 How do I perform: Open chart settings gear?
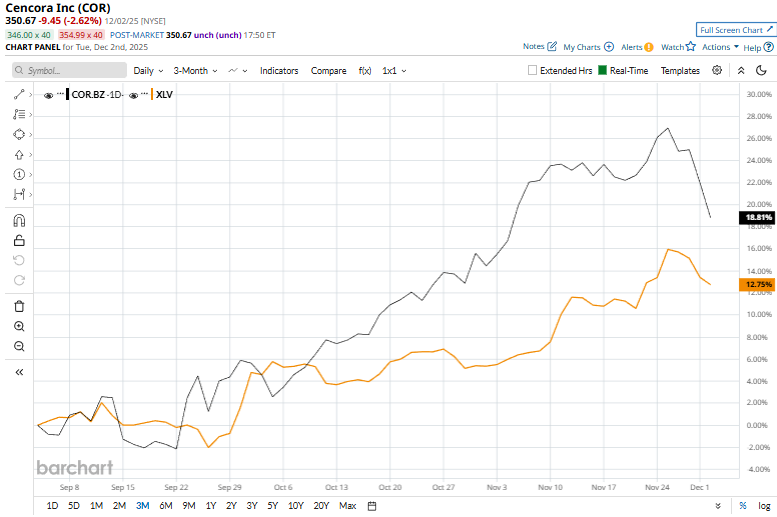tap(717, 70)
